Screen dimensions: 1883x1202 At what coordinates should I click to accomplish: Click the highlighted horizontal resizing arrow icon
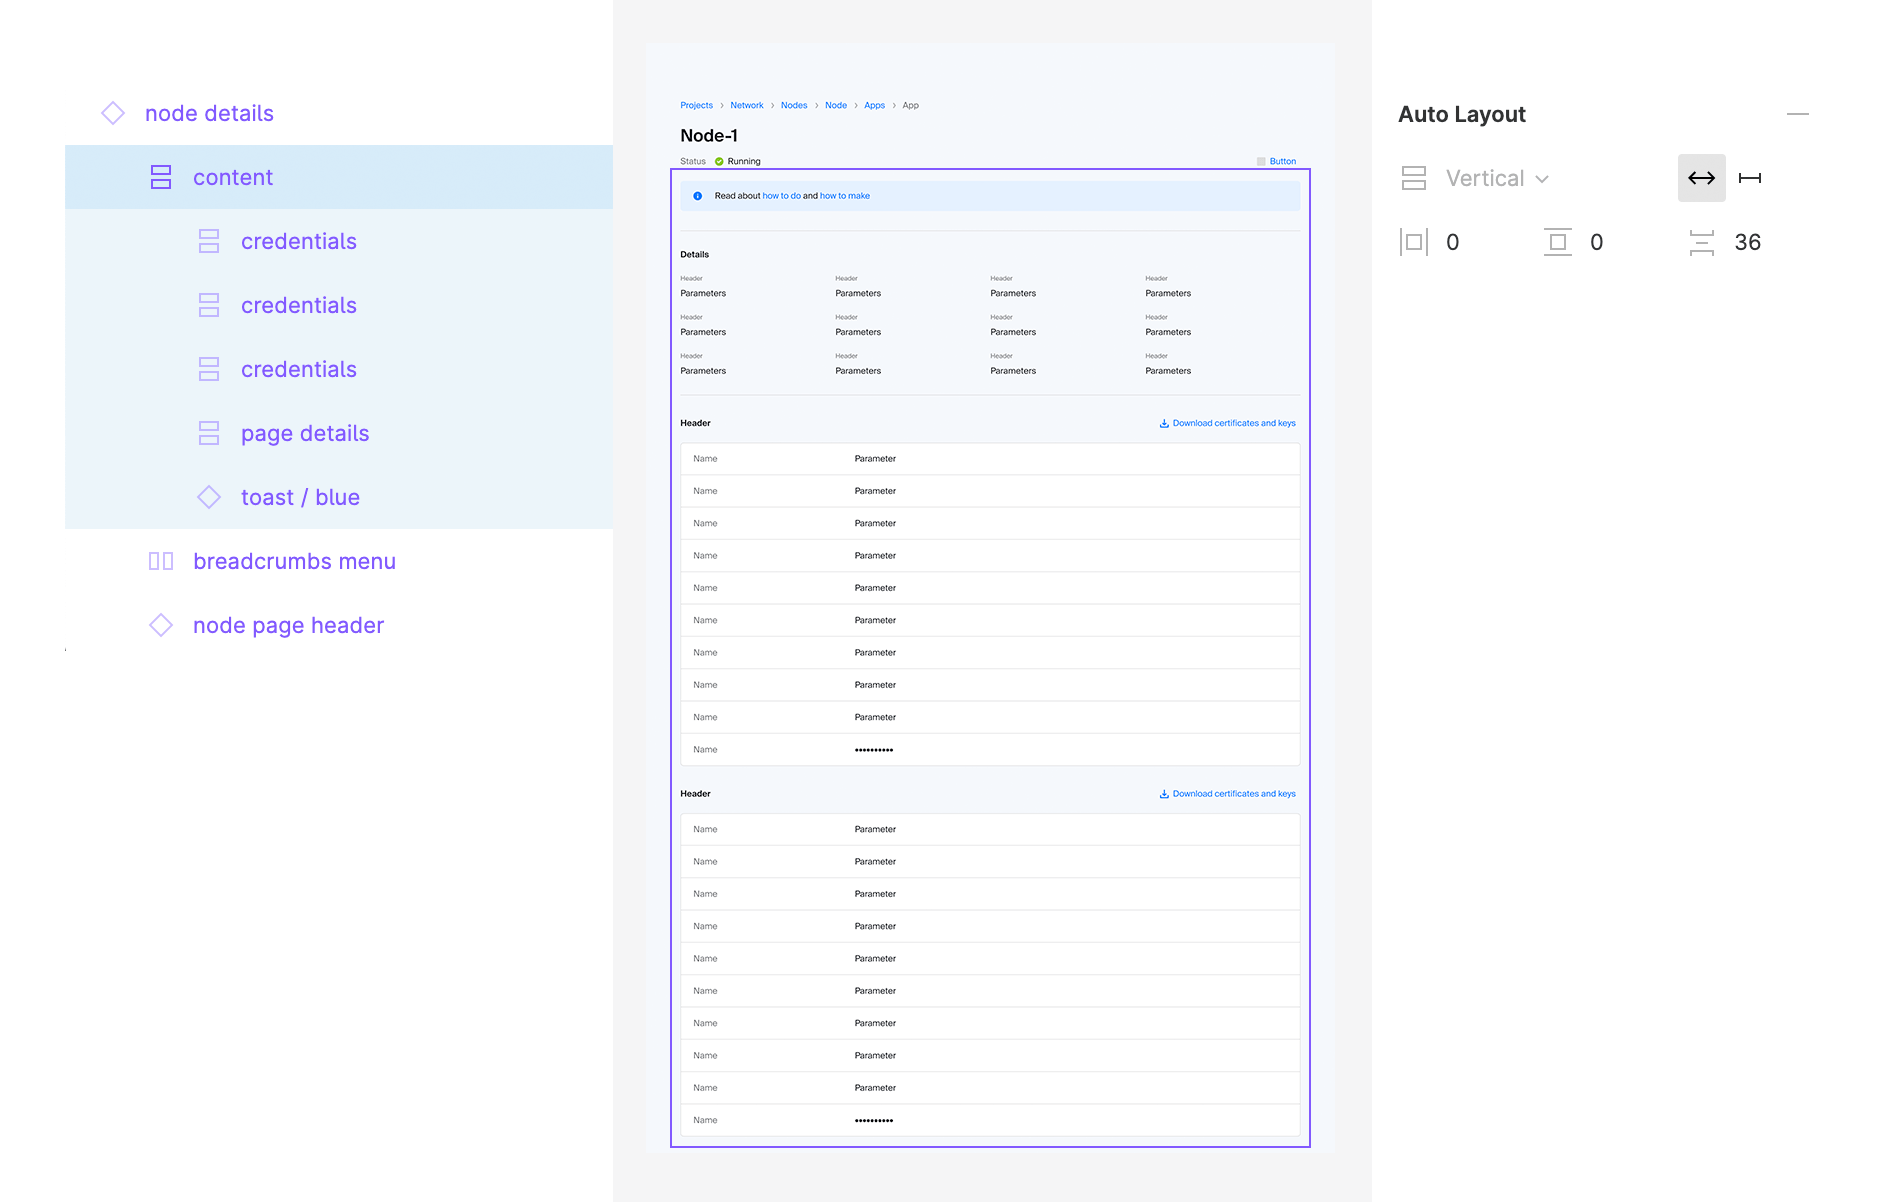click(x=1701, y=178)
